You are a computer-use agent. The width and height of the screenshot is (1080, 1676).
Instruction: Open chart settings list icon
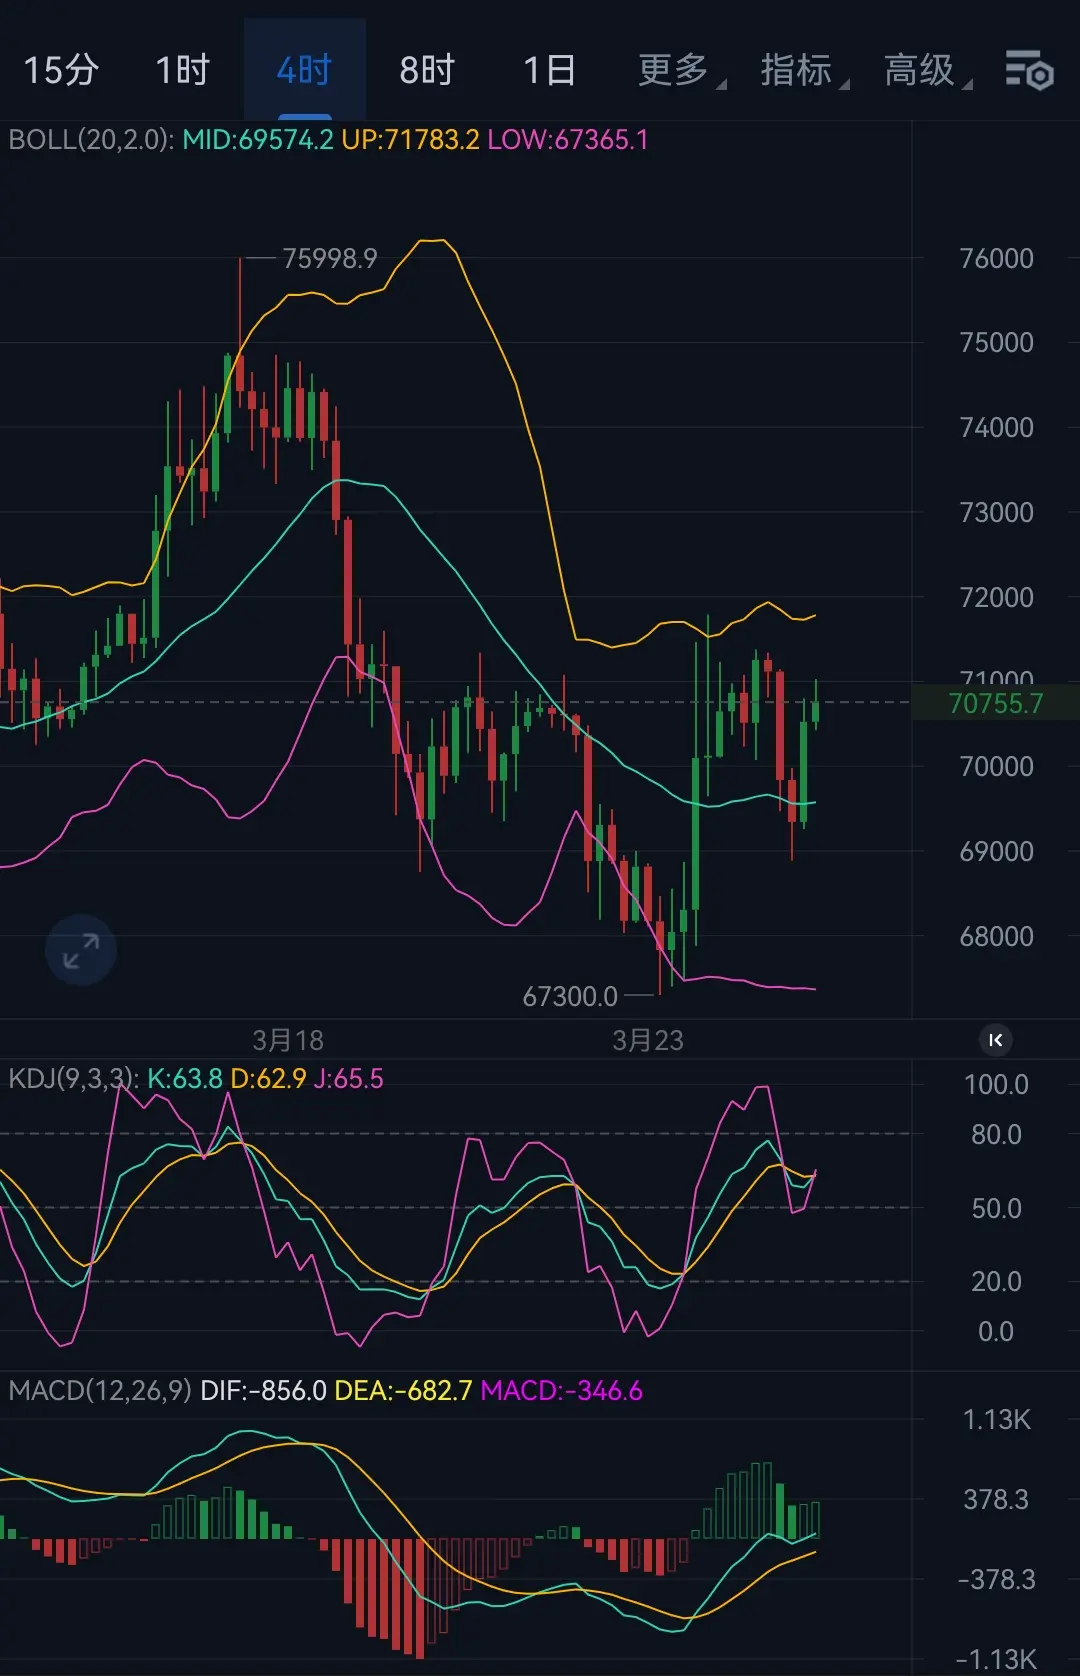click(x=1029, y=70)
